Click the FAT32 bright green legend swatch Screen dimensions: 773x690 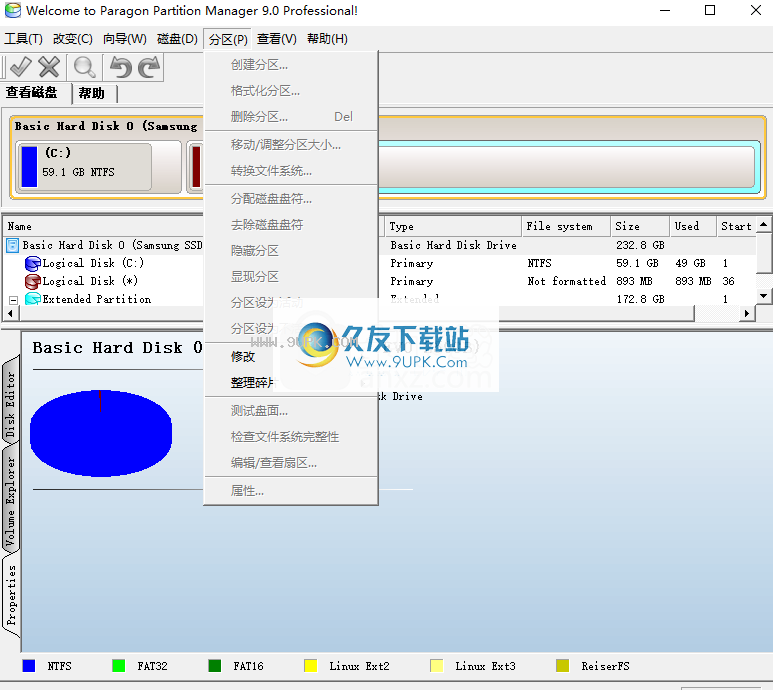click(118, 666)
